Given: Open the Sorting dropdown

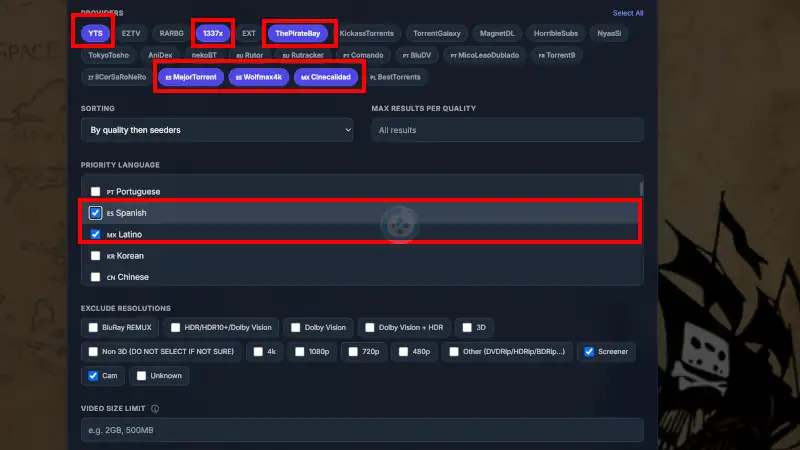Looking at the screenshot, I should pyautogui.click(x=217, y=130).
